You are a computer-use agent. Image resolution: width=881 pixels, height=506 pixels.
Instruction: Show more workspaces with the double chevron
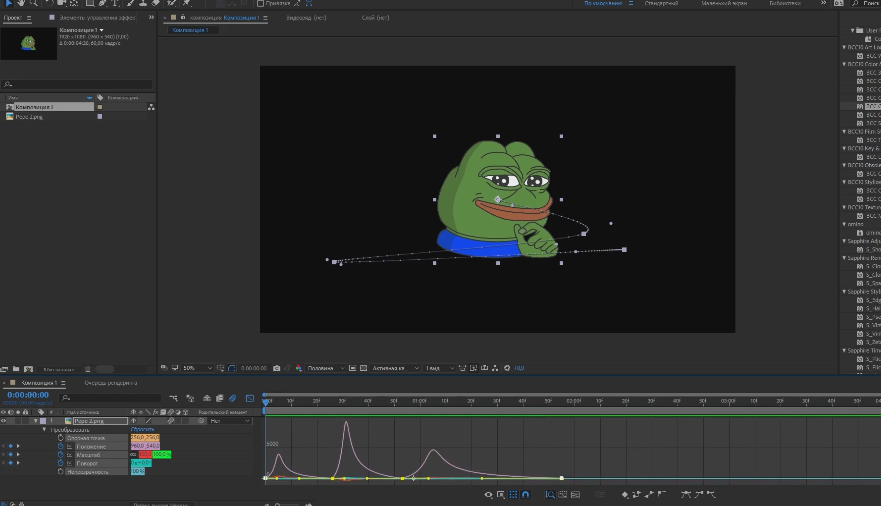(823, 3)
